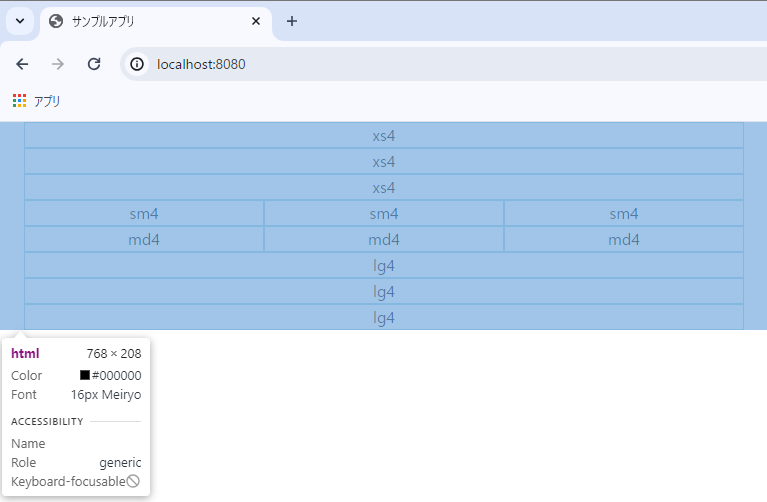Screen dimensions: 767x502
Task: Open the アプリ bookmark link
Action: point(47,101)
